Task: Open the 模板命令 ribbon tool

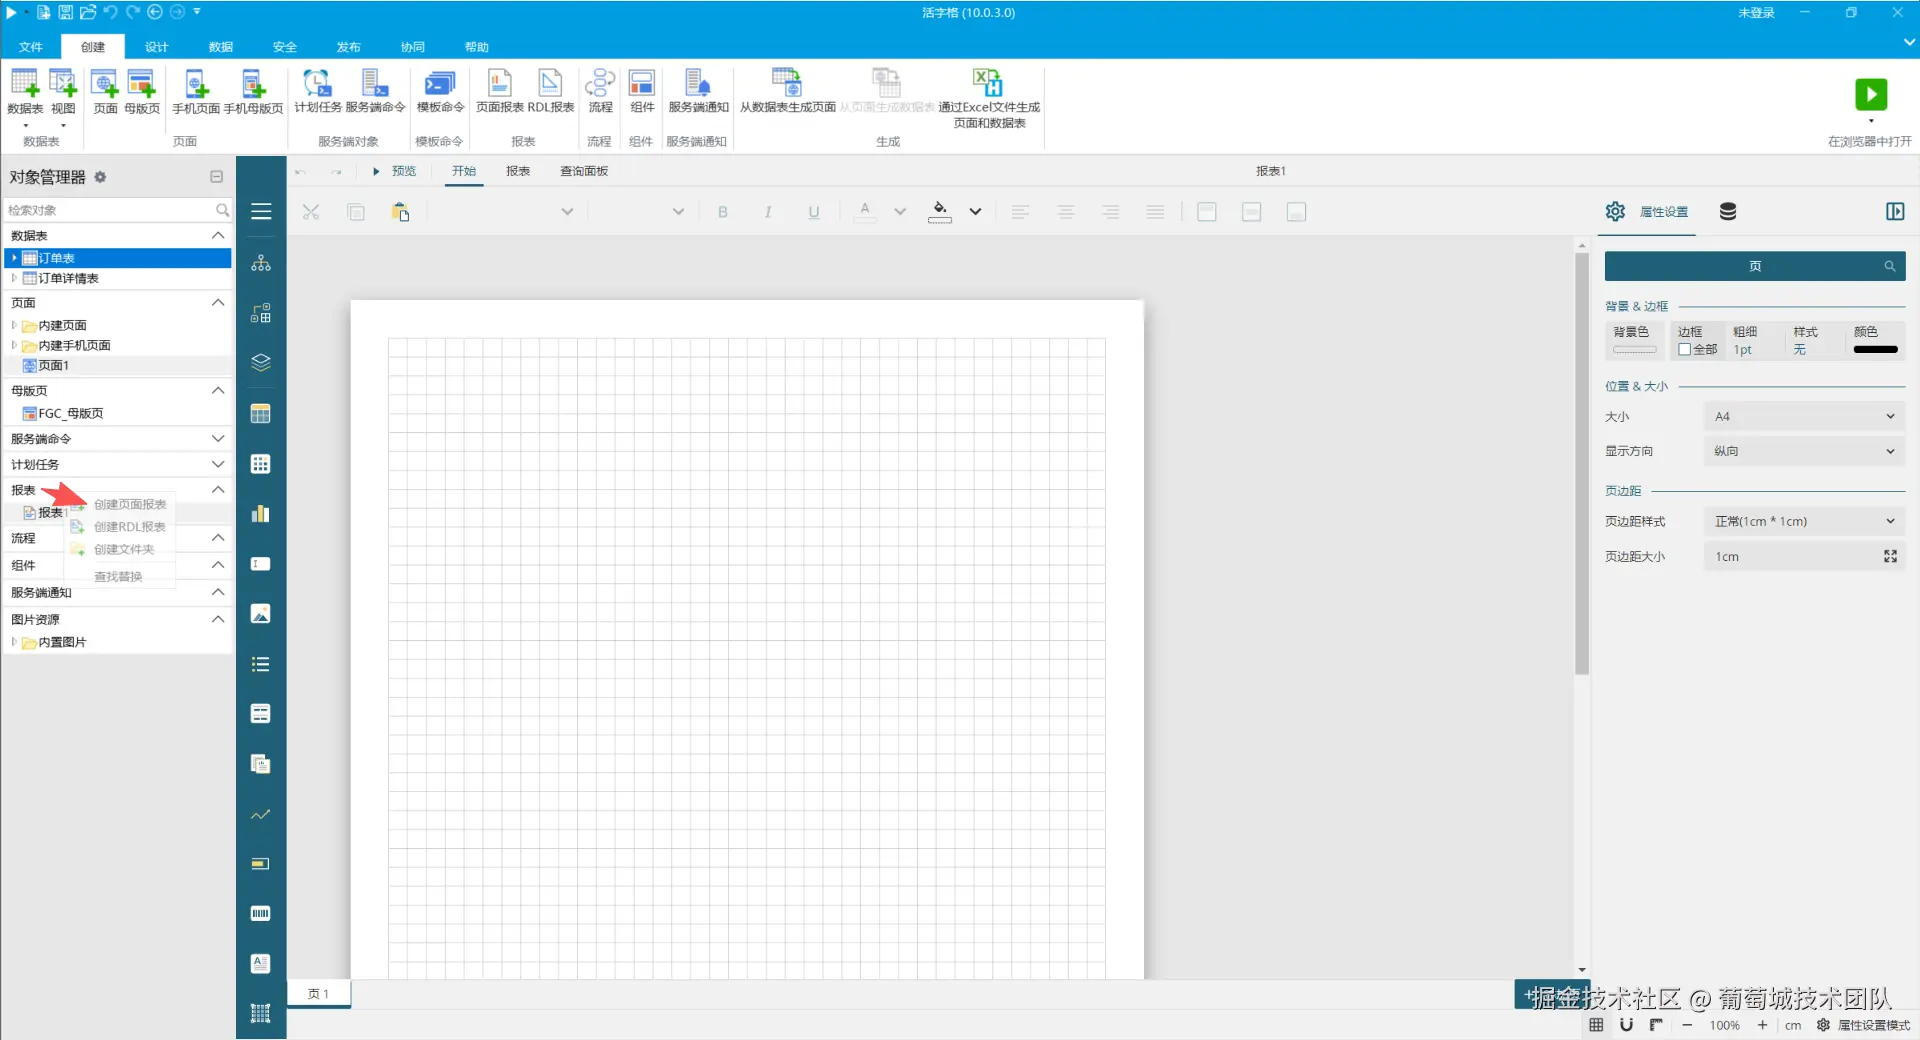Action: tap(440, 91)
